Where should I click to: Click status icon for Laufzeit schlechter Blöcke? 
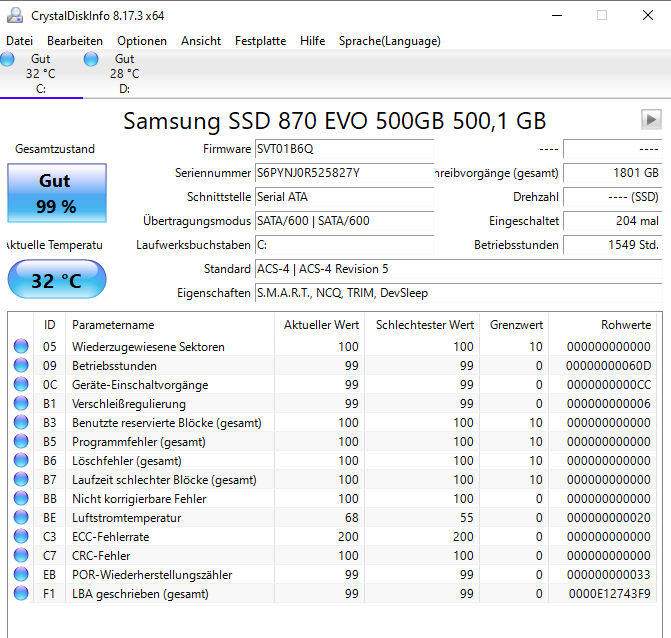(x=21, y=479)
